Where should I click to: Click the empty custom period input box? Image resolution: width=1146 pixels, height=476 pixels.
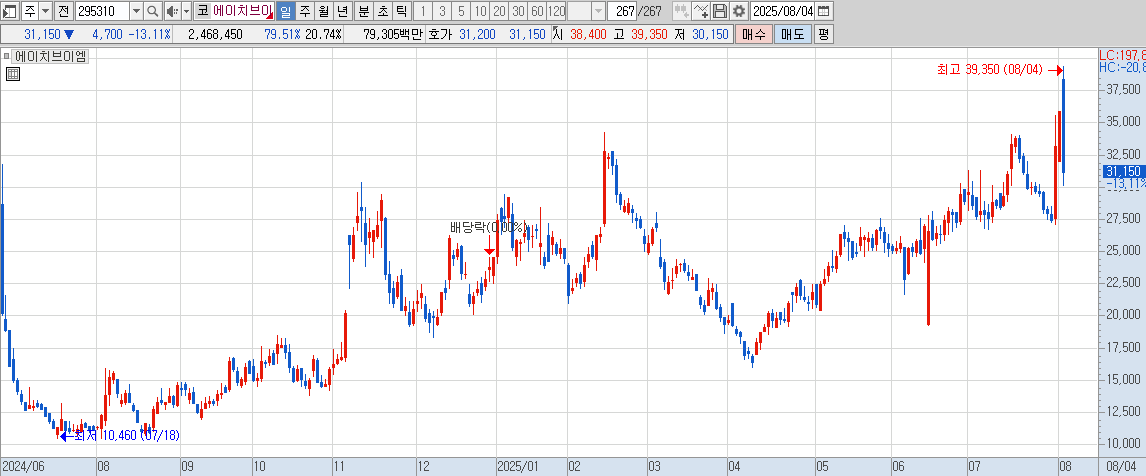click(x=579, y=11)
